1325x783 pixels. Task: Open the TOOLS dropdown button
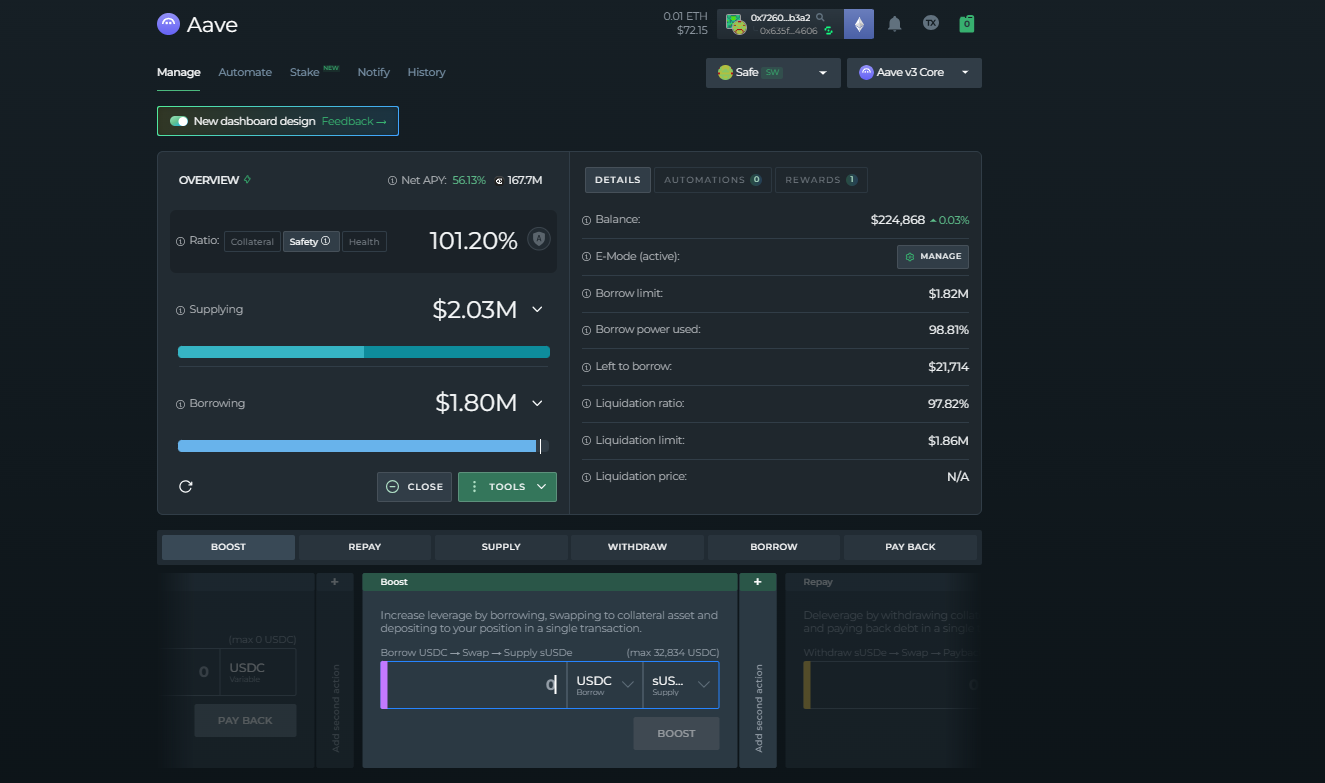pos(507,487)
